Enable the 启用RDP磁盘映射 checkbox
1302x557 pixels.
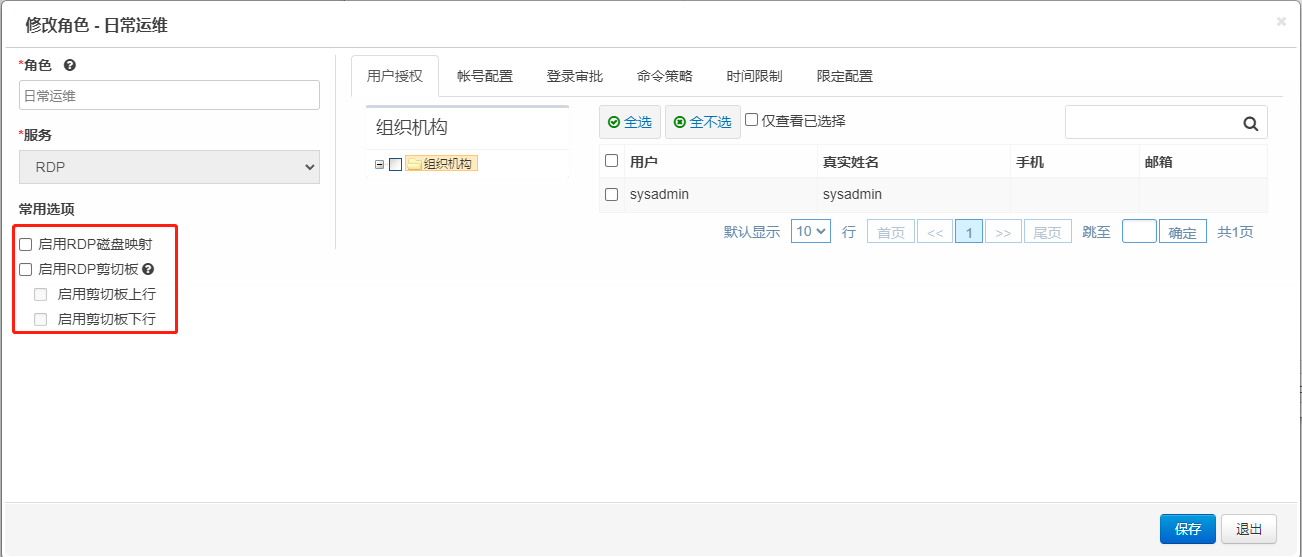[26, 244]
